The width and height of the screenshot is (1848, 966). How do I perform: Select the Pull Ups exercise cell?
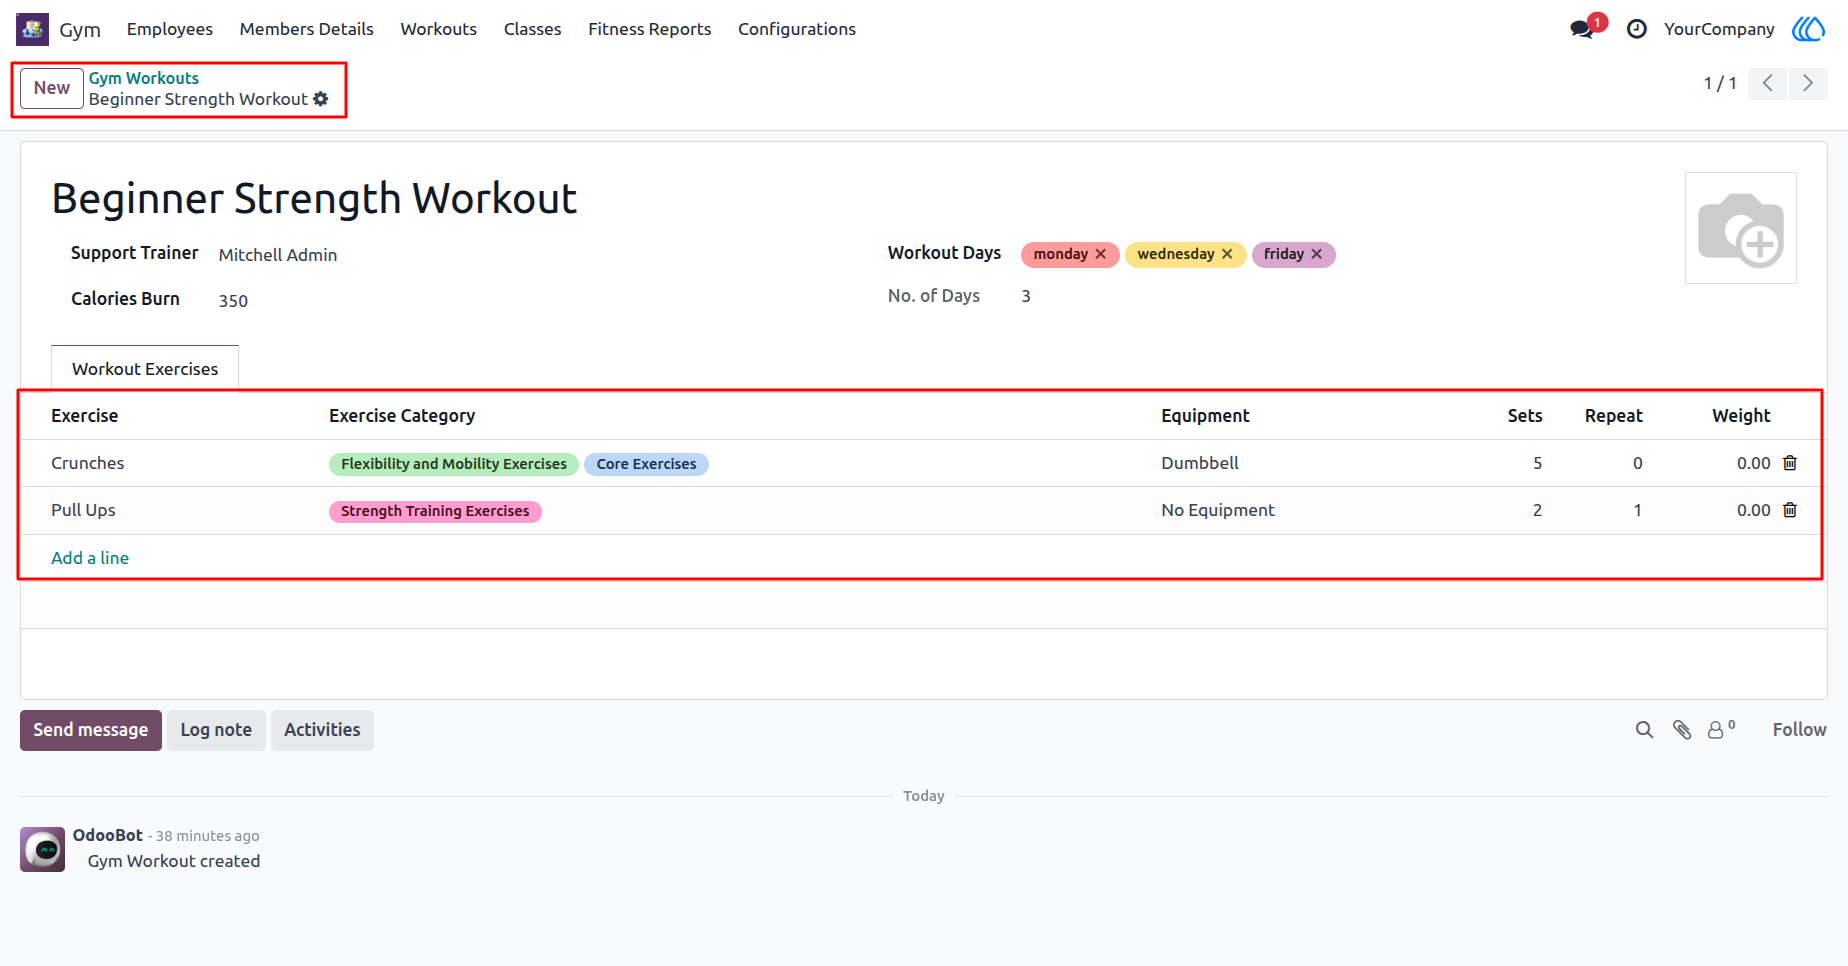(x=83, y=510)
